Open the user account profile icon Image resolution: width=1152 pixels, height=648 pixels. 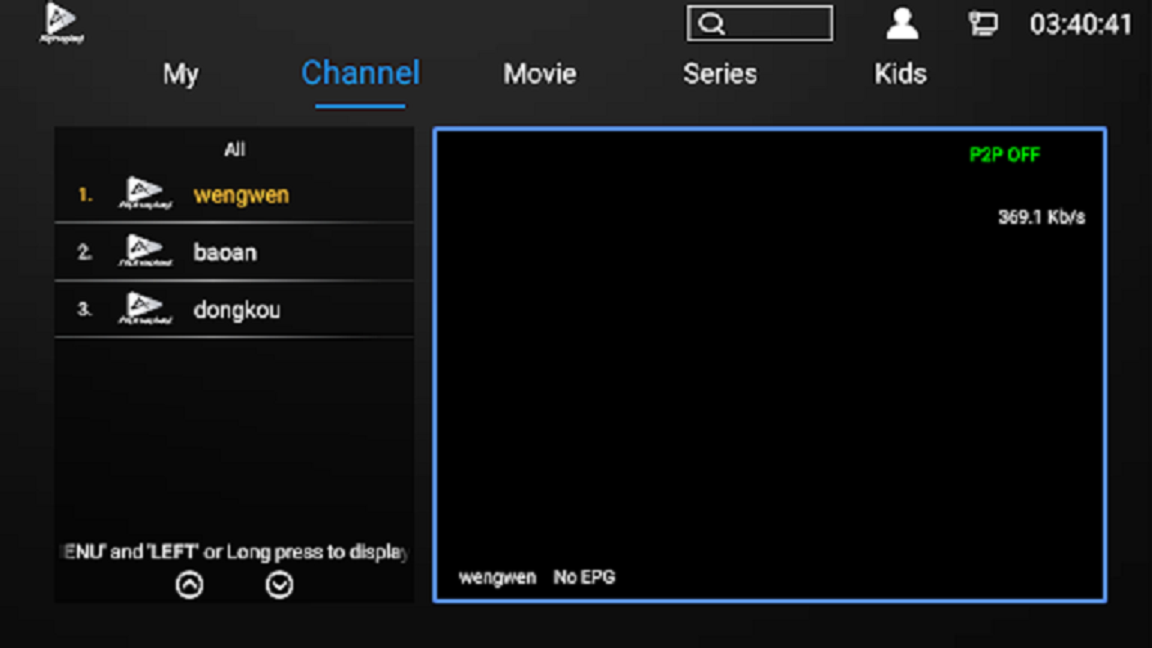pos(901,22)
